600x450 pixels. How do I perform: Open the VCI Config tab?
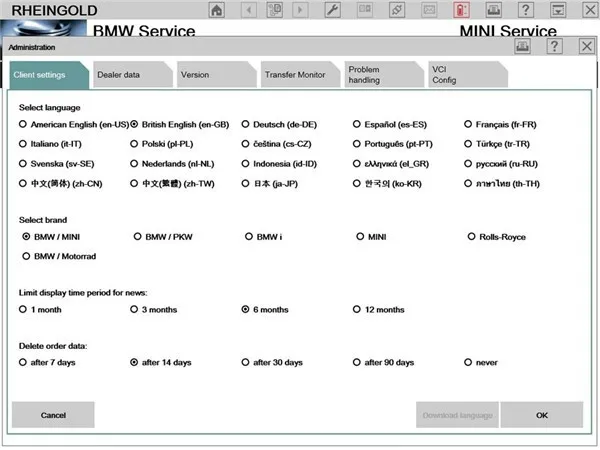click(x=468, y=75)
